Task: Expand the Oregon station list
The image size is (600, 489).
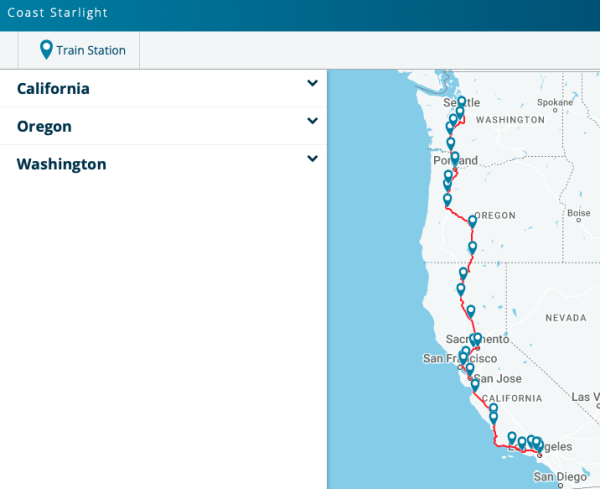Action: (x=313, y=121)
